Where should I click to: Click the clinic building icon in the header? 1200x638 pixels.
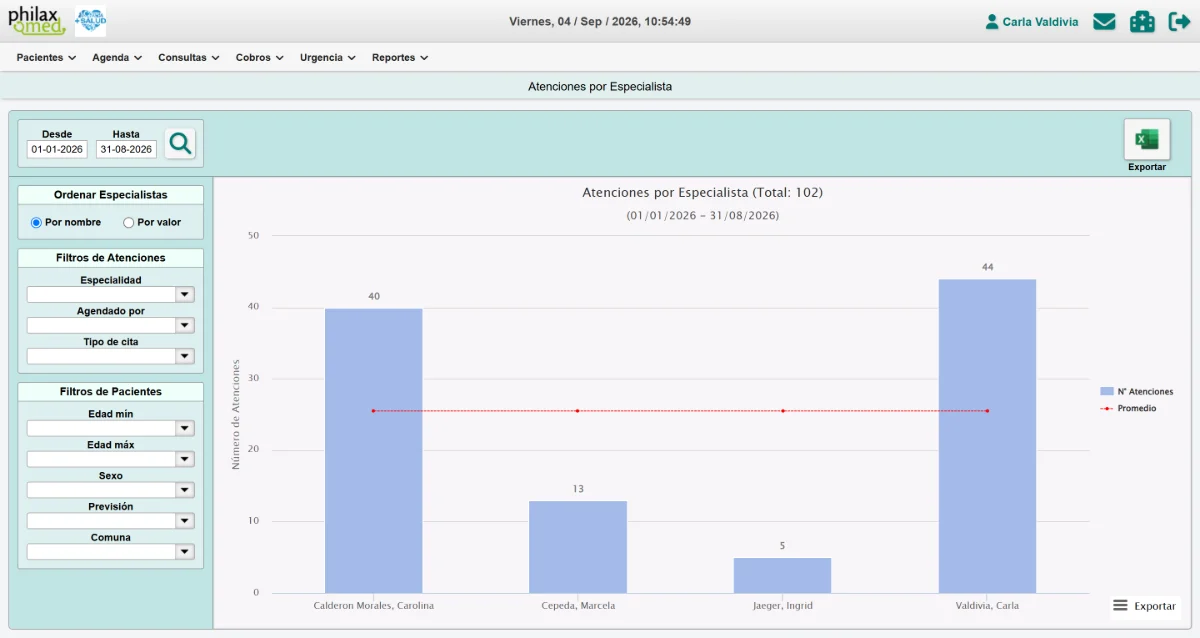coord(1142,21)
